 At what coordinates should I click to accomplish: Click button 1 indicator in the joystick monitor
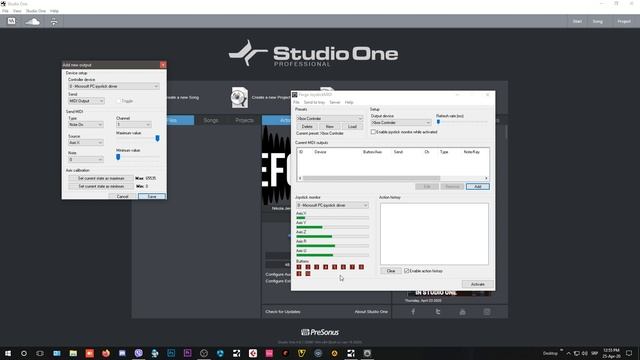[x=299, y=267]
